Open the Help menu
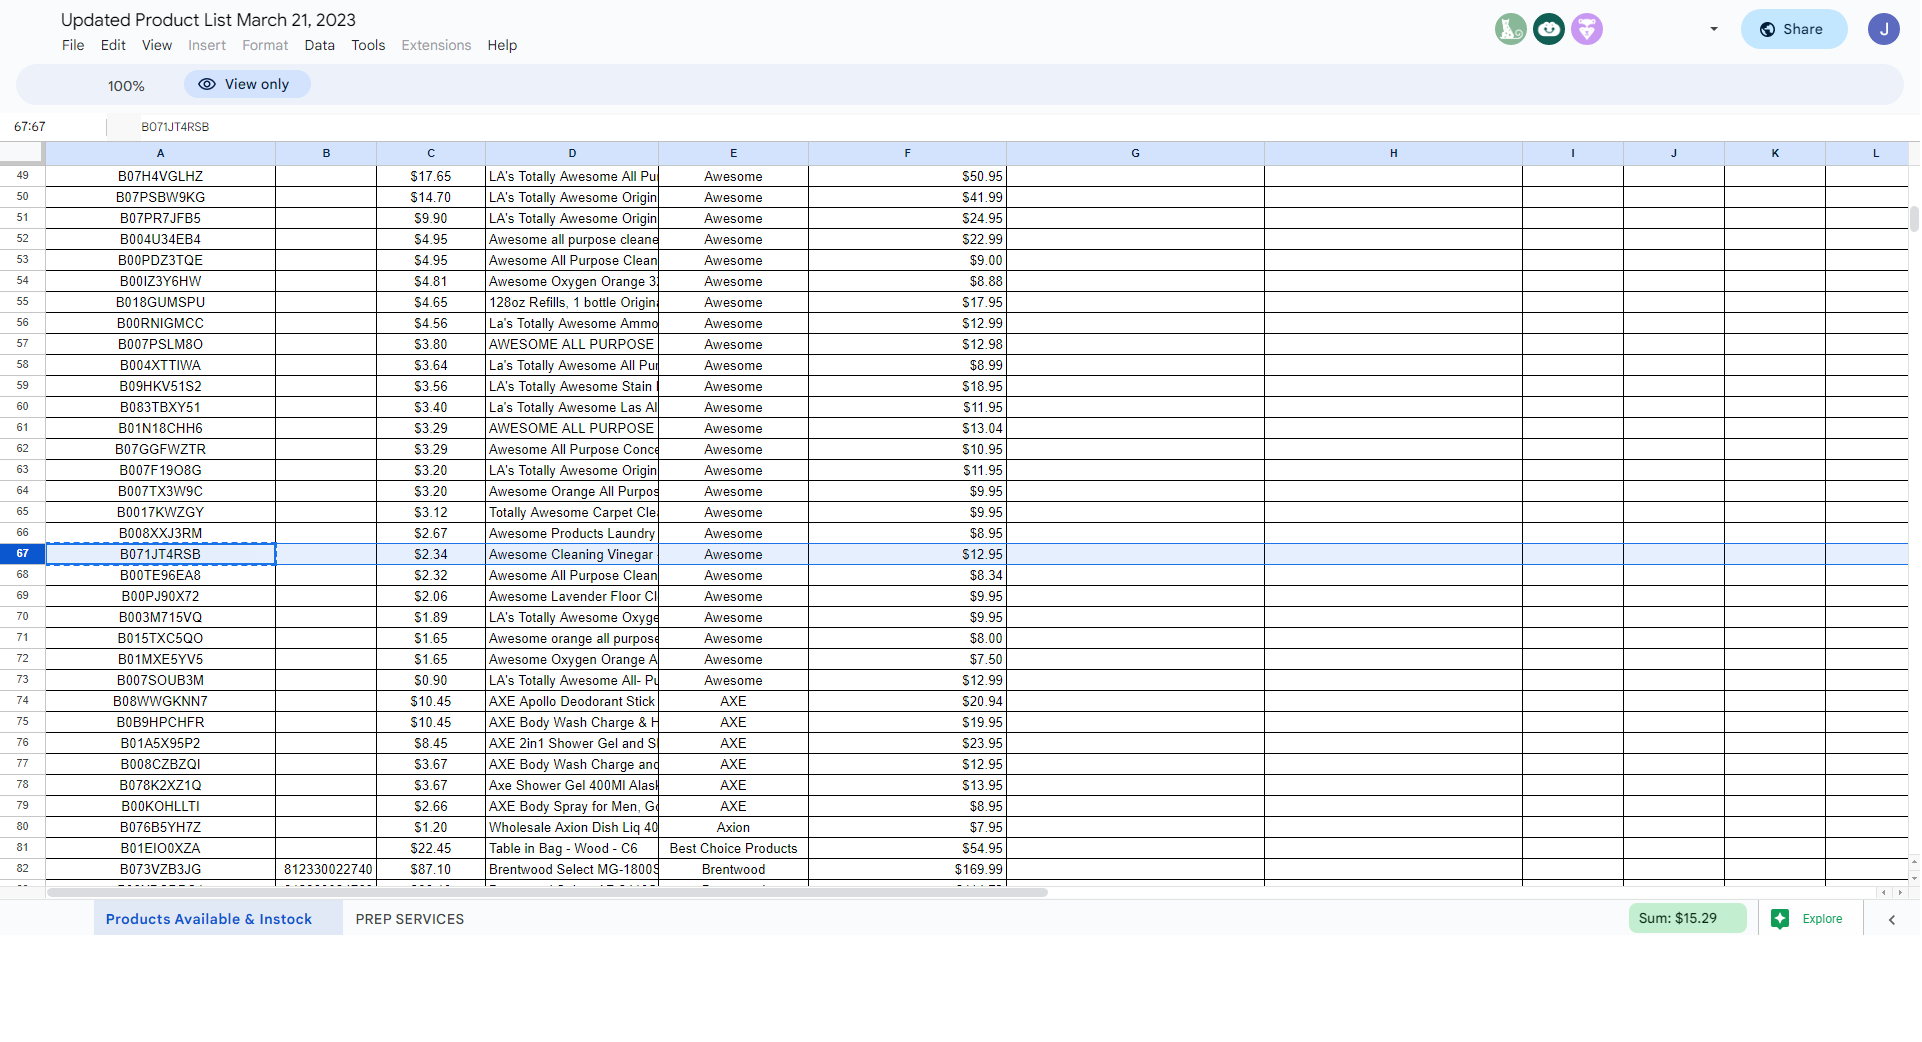The width and height of the screenshot is (1922, 1042). 502,45
